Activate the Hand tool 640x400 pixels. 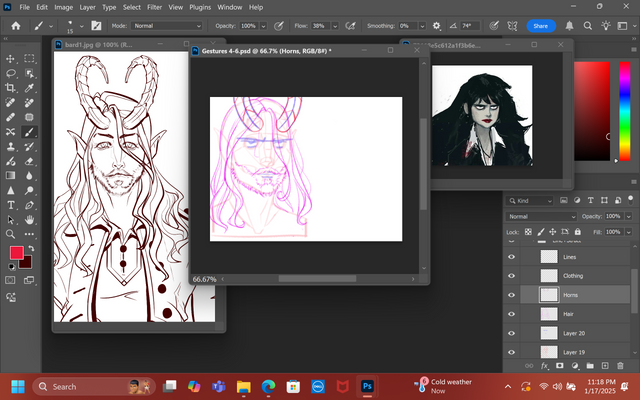click(29, 218)
